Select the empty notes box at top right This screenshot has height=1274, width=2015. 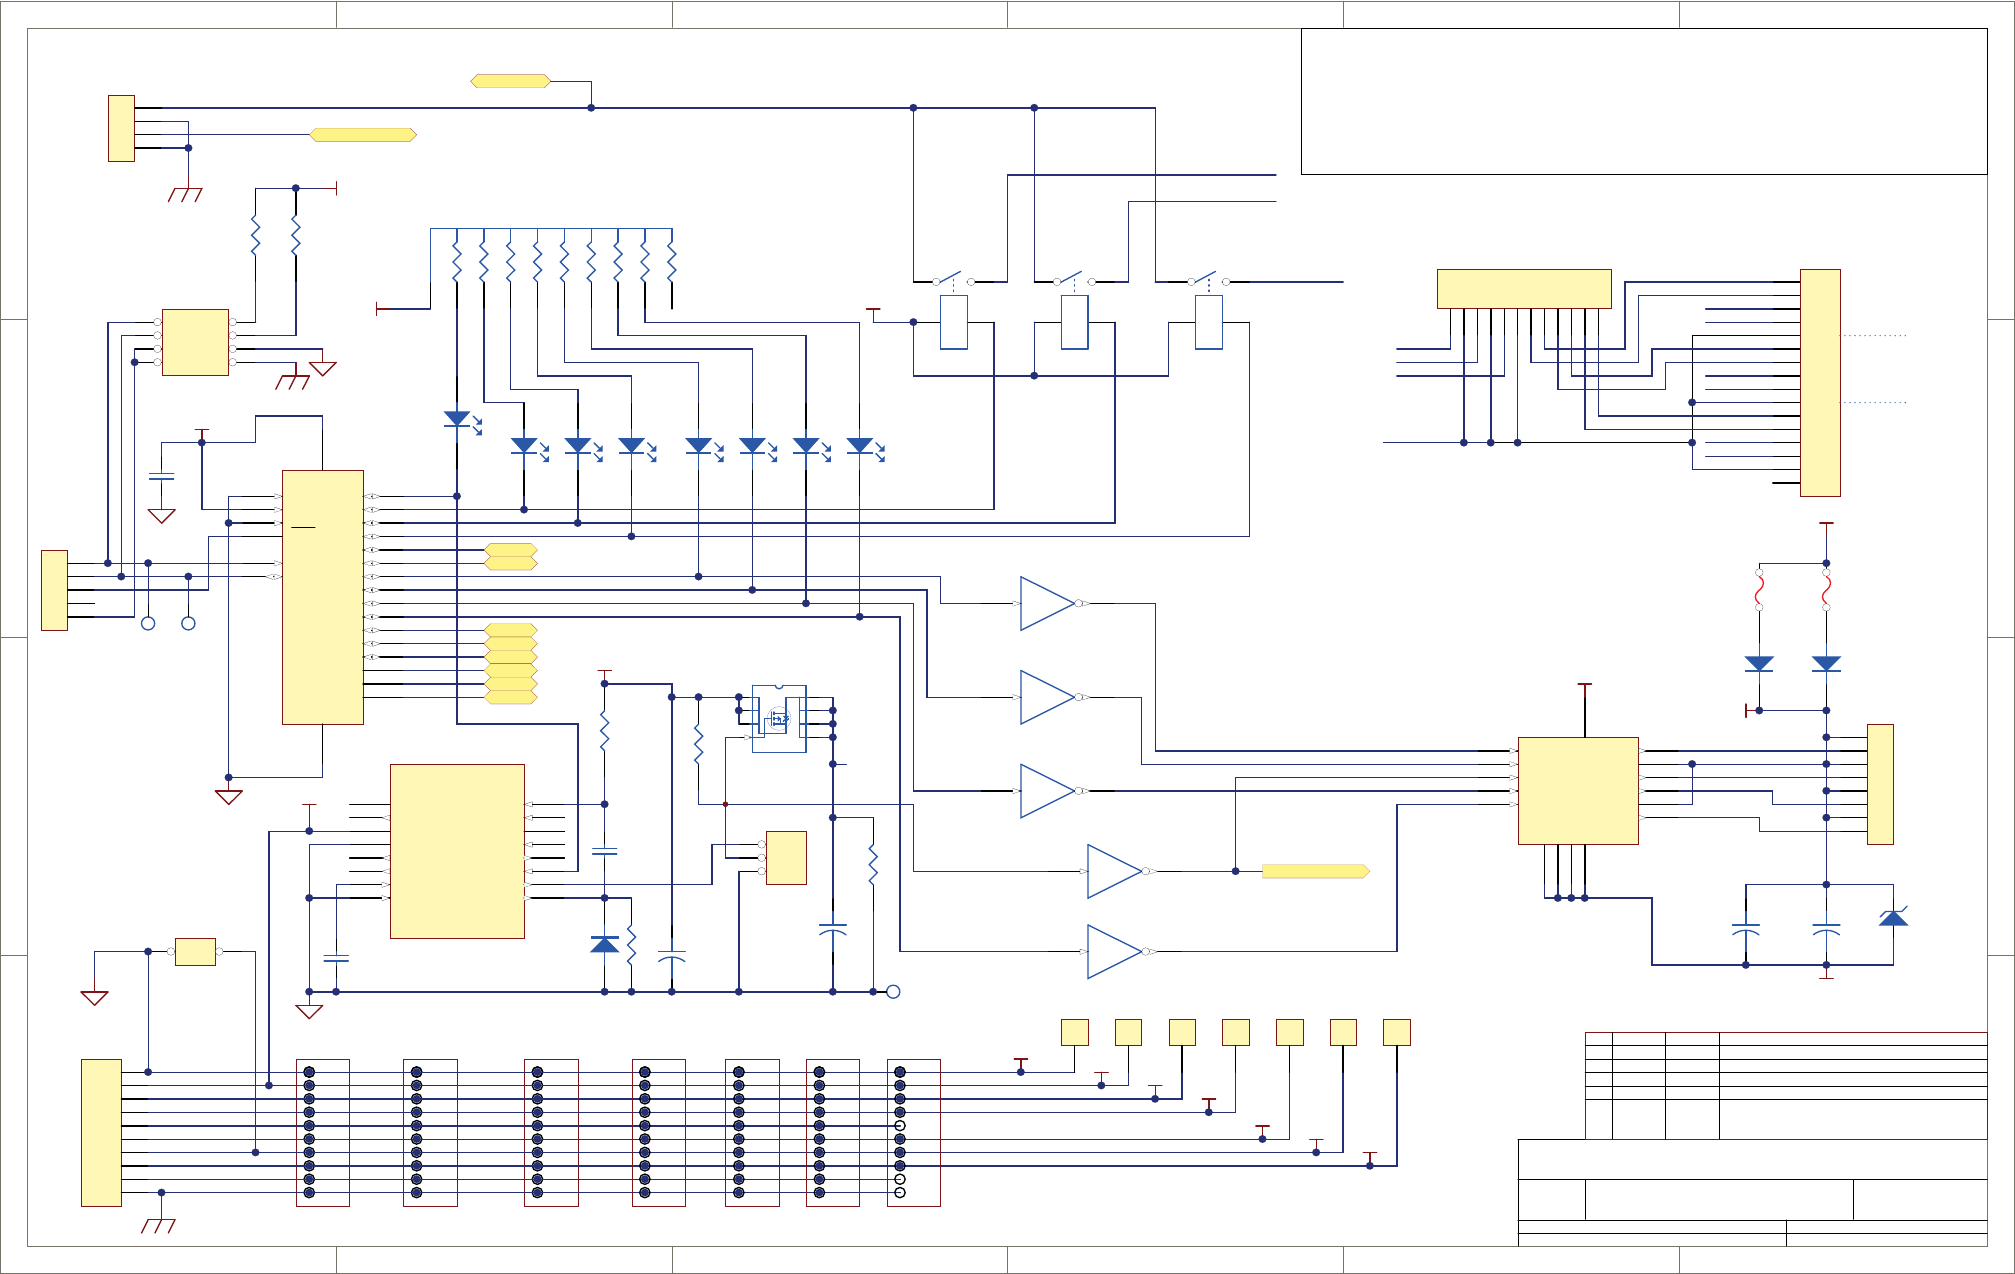click(x=1644, y=101)
